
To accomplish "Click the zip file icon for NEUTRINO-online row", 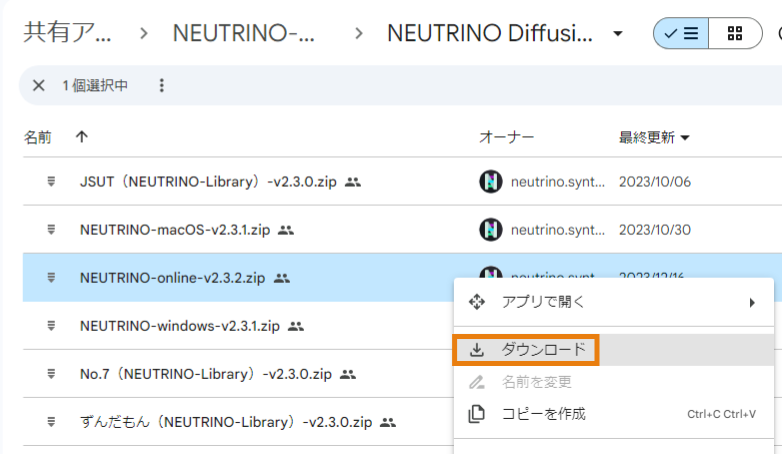I will coord(51,278).
